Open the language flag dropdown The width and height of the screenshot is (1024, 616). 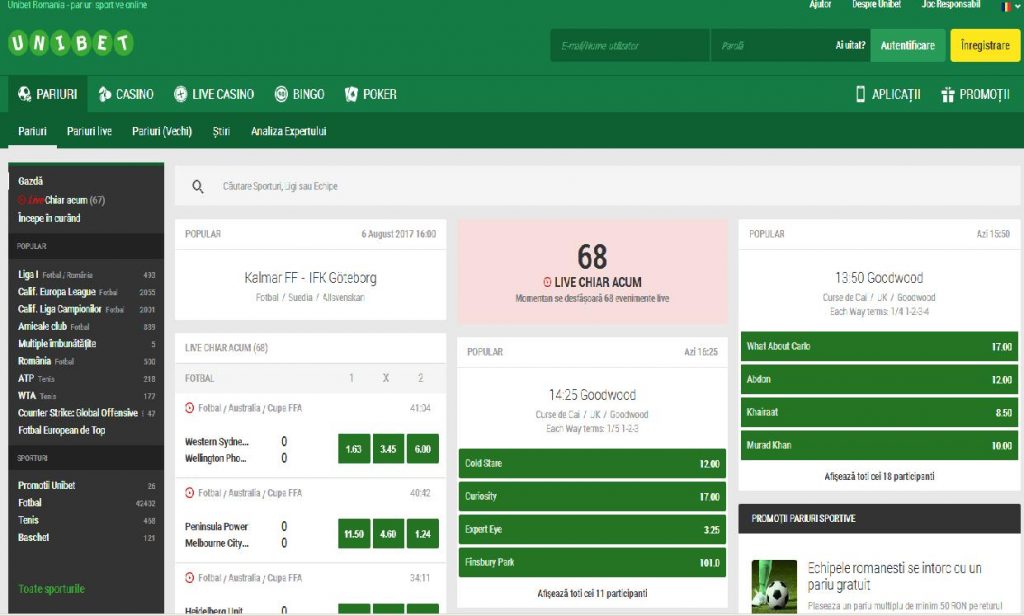tap(1009, 6)
